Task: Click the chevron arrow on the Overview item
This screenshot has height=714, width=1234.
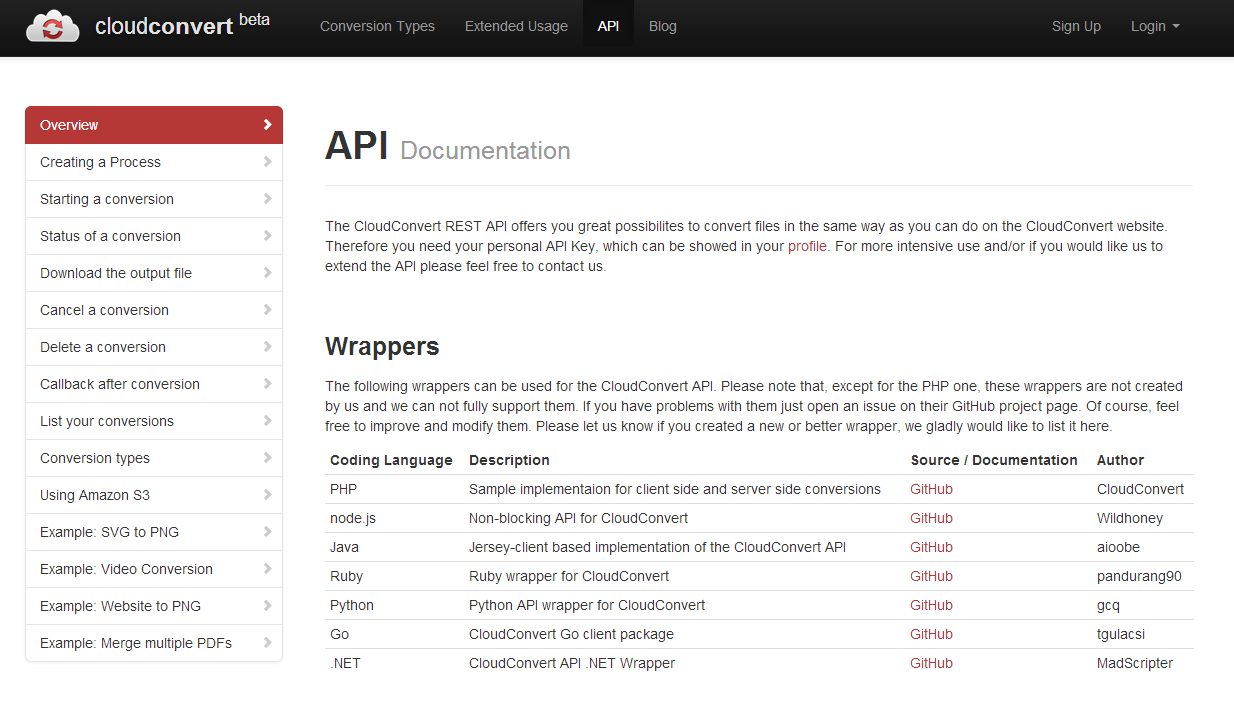Action: click(267, 125)
